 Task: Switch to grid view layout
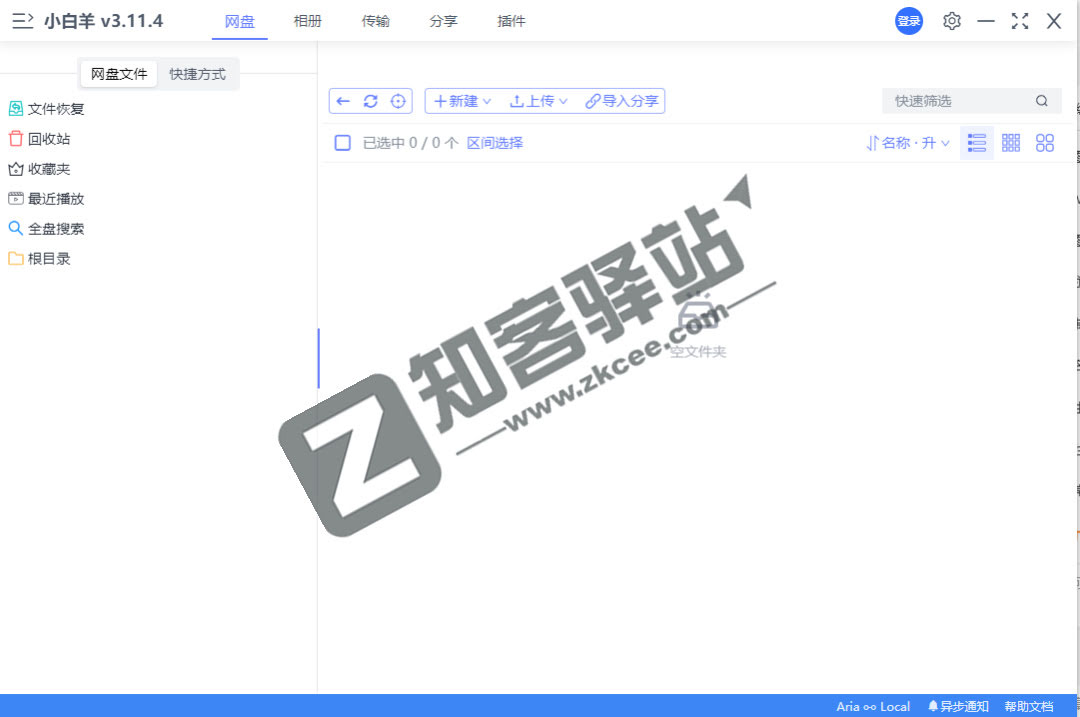click(1010, 142)
